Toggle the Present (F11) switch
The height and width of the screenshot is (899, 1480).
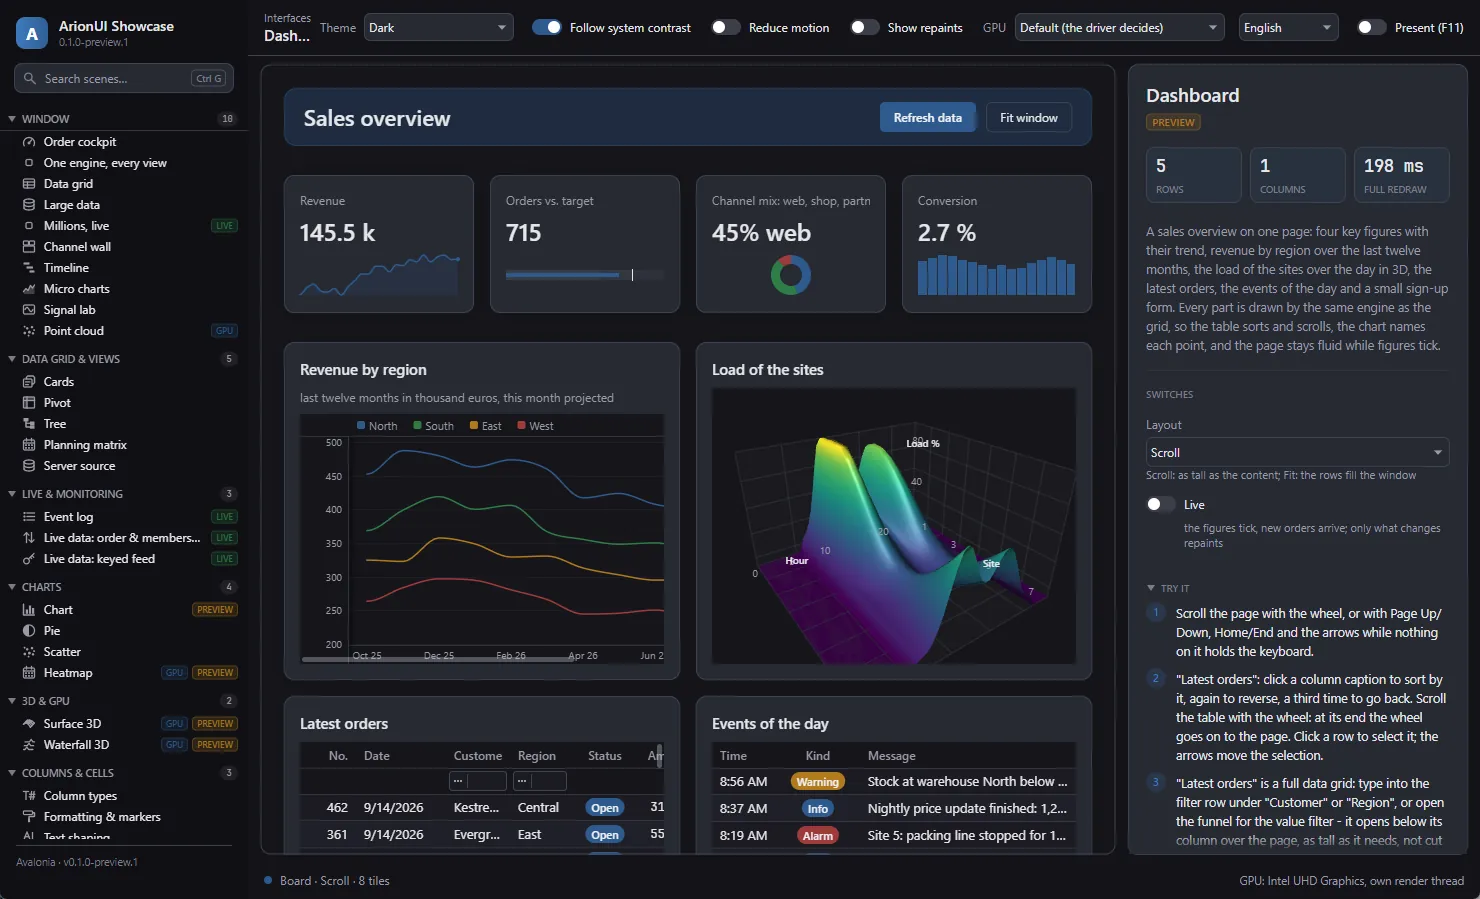pyautogui.click(x=1371, y=27)
